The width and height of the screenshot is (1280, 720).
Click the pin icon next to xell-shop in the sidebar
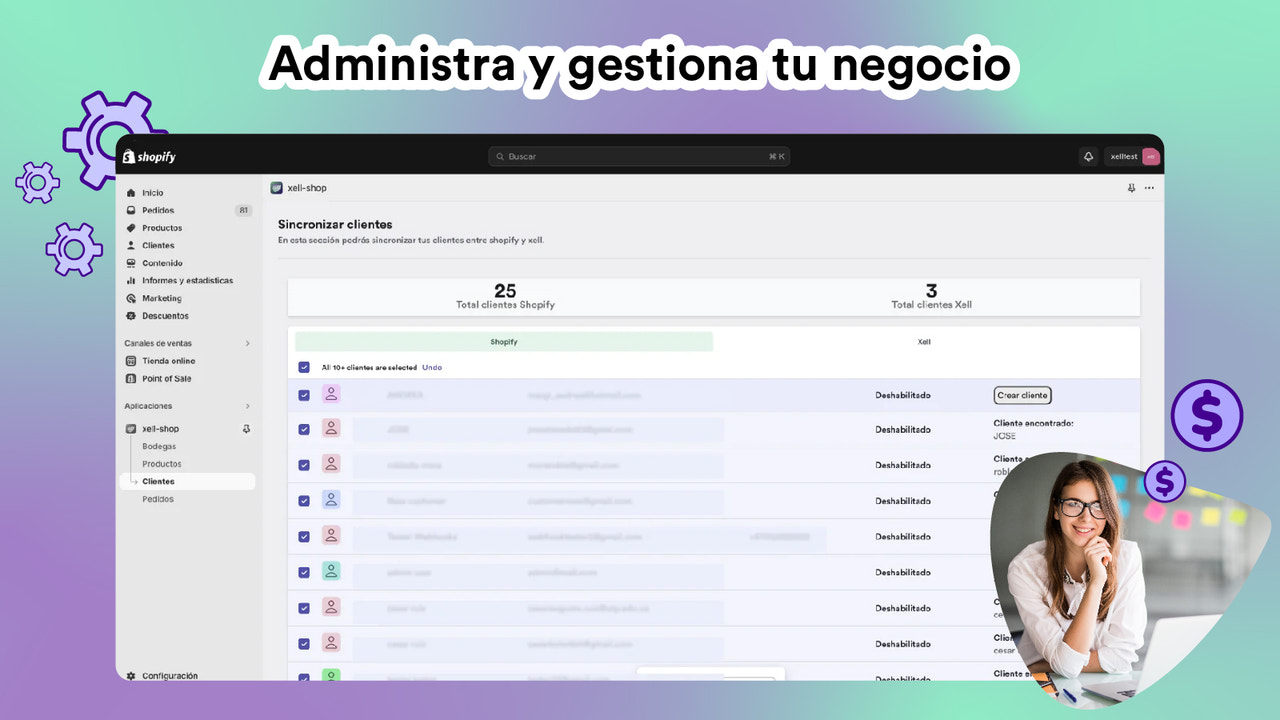(246, 429)
